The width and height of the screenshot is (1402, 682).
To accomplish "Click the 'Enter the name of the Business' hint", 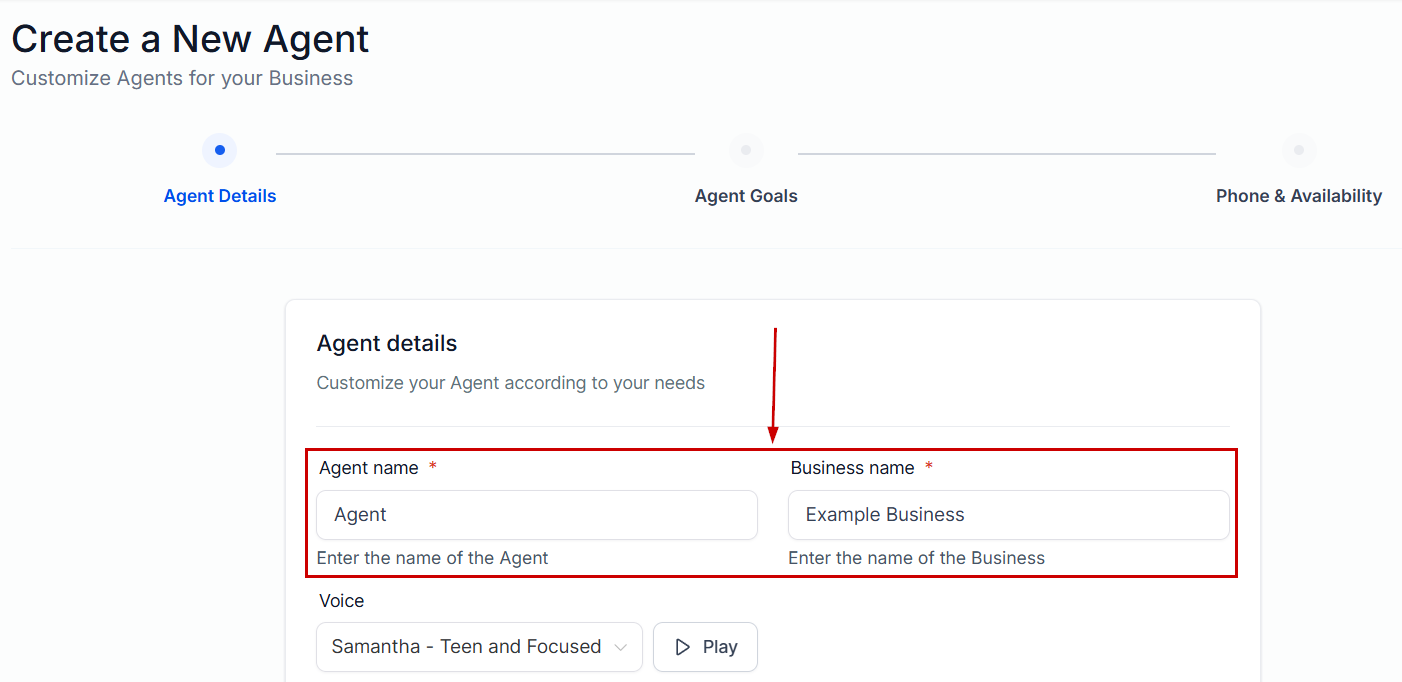I will [916, 558].
